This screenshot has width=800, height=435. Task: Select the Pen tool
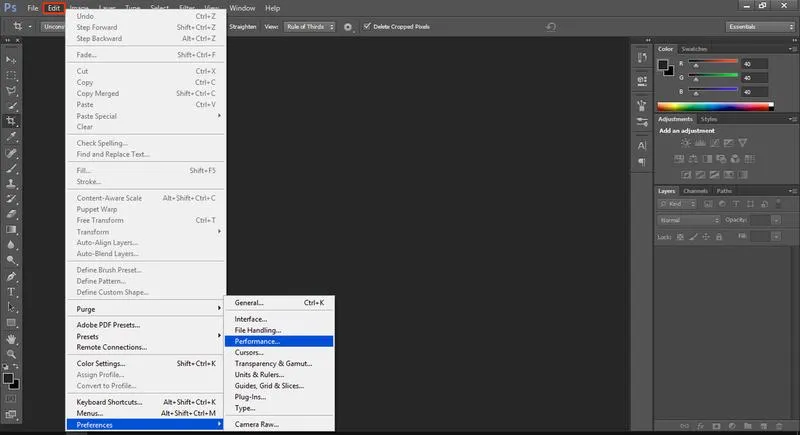pos(11,276)
